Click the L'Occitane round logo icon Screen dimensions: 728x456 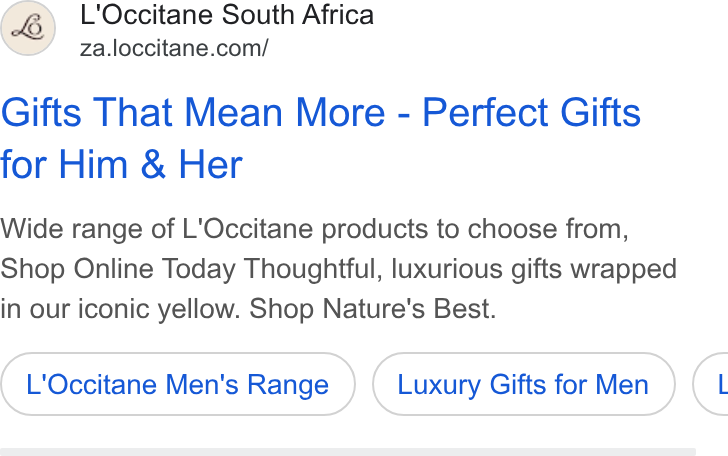tap(28, 28)
